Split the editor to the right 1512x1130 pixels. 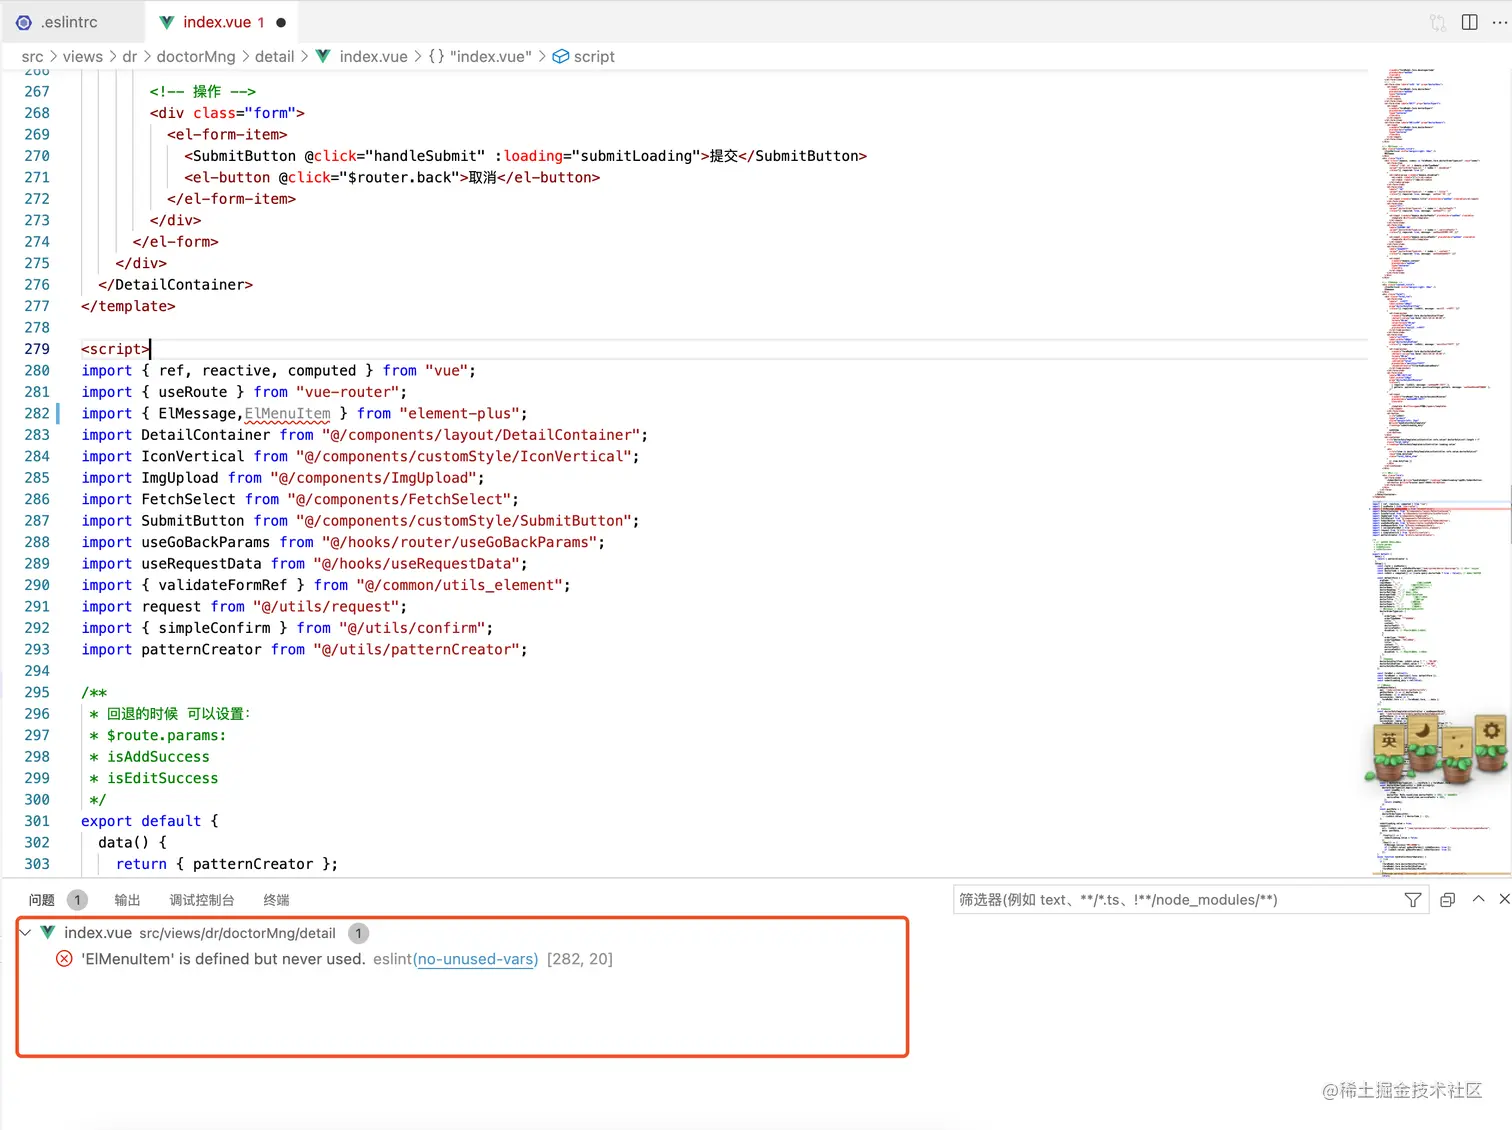(x=1470, y=22)
